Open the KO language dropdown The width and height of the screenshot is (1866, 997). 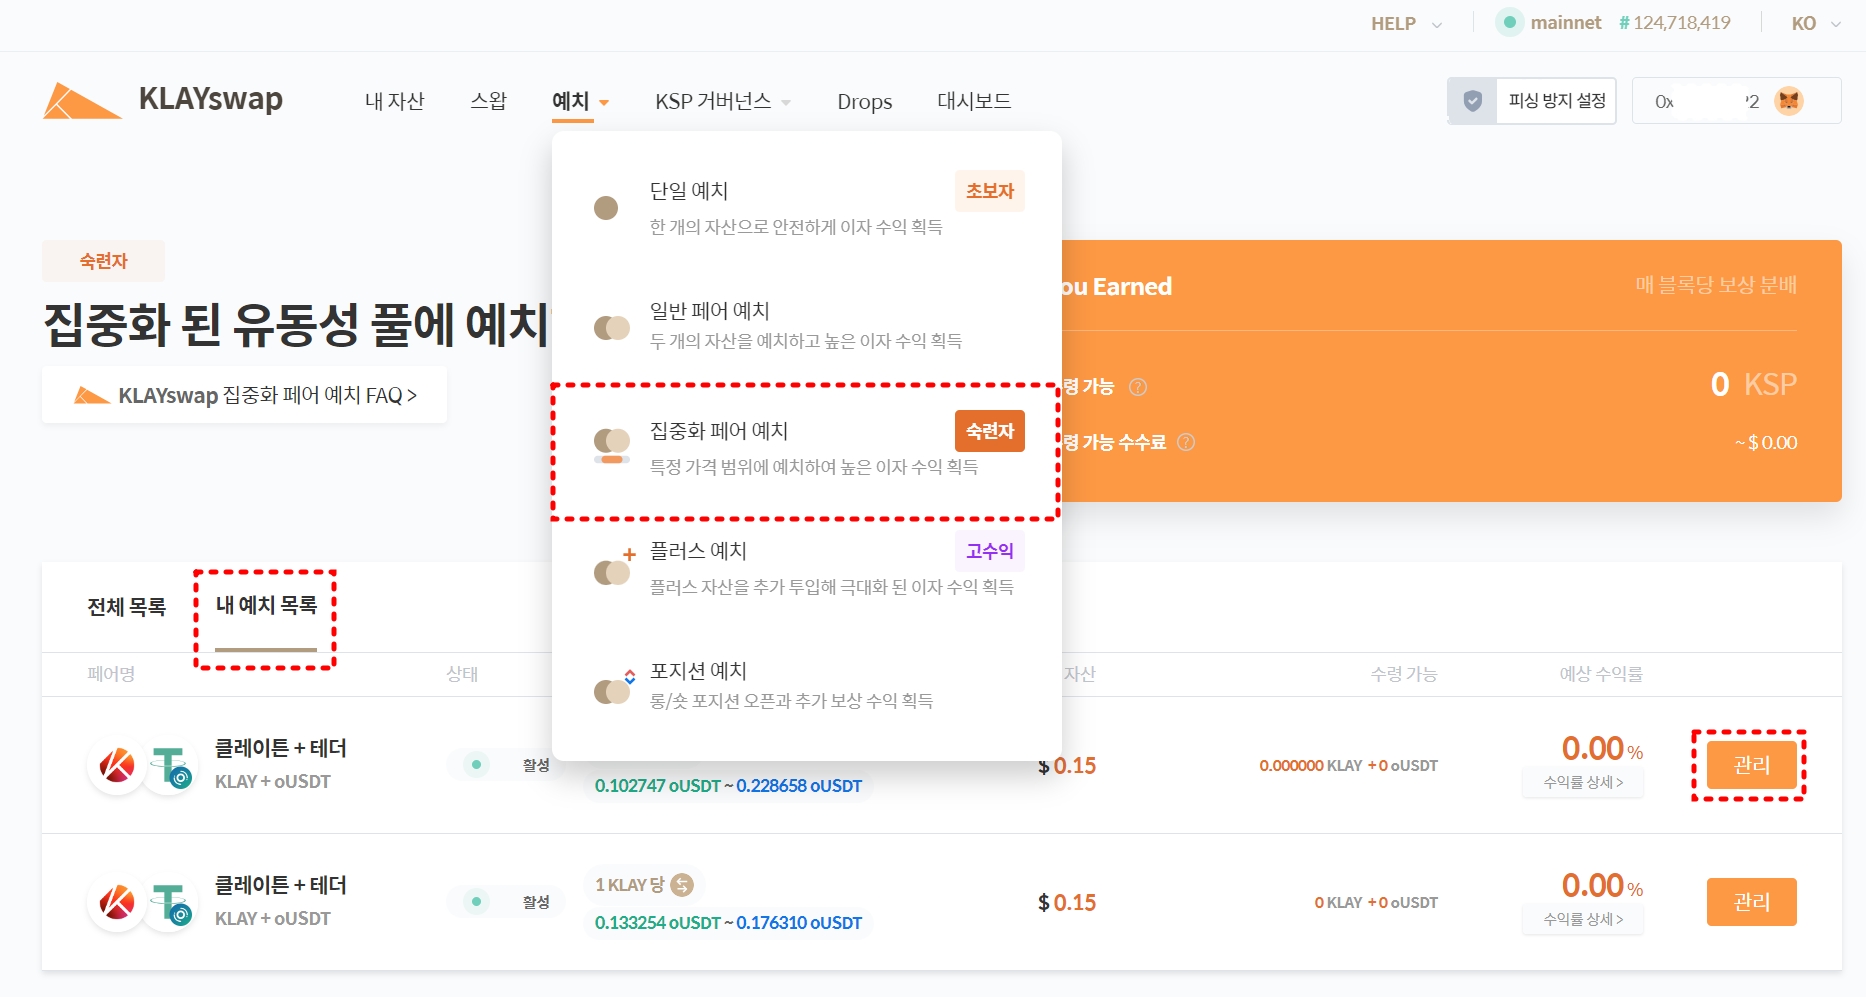tap(1815, 24)
